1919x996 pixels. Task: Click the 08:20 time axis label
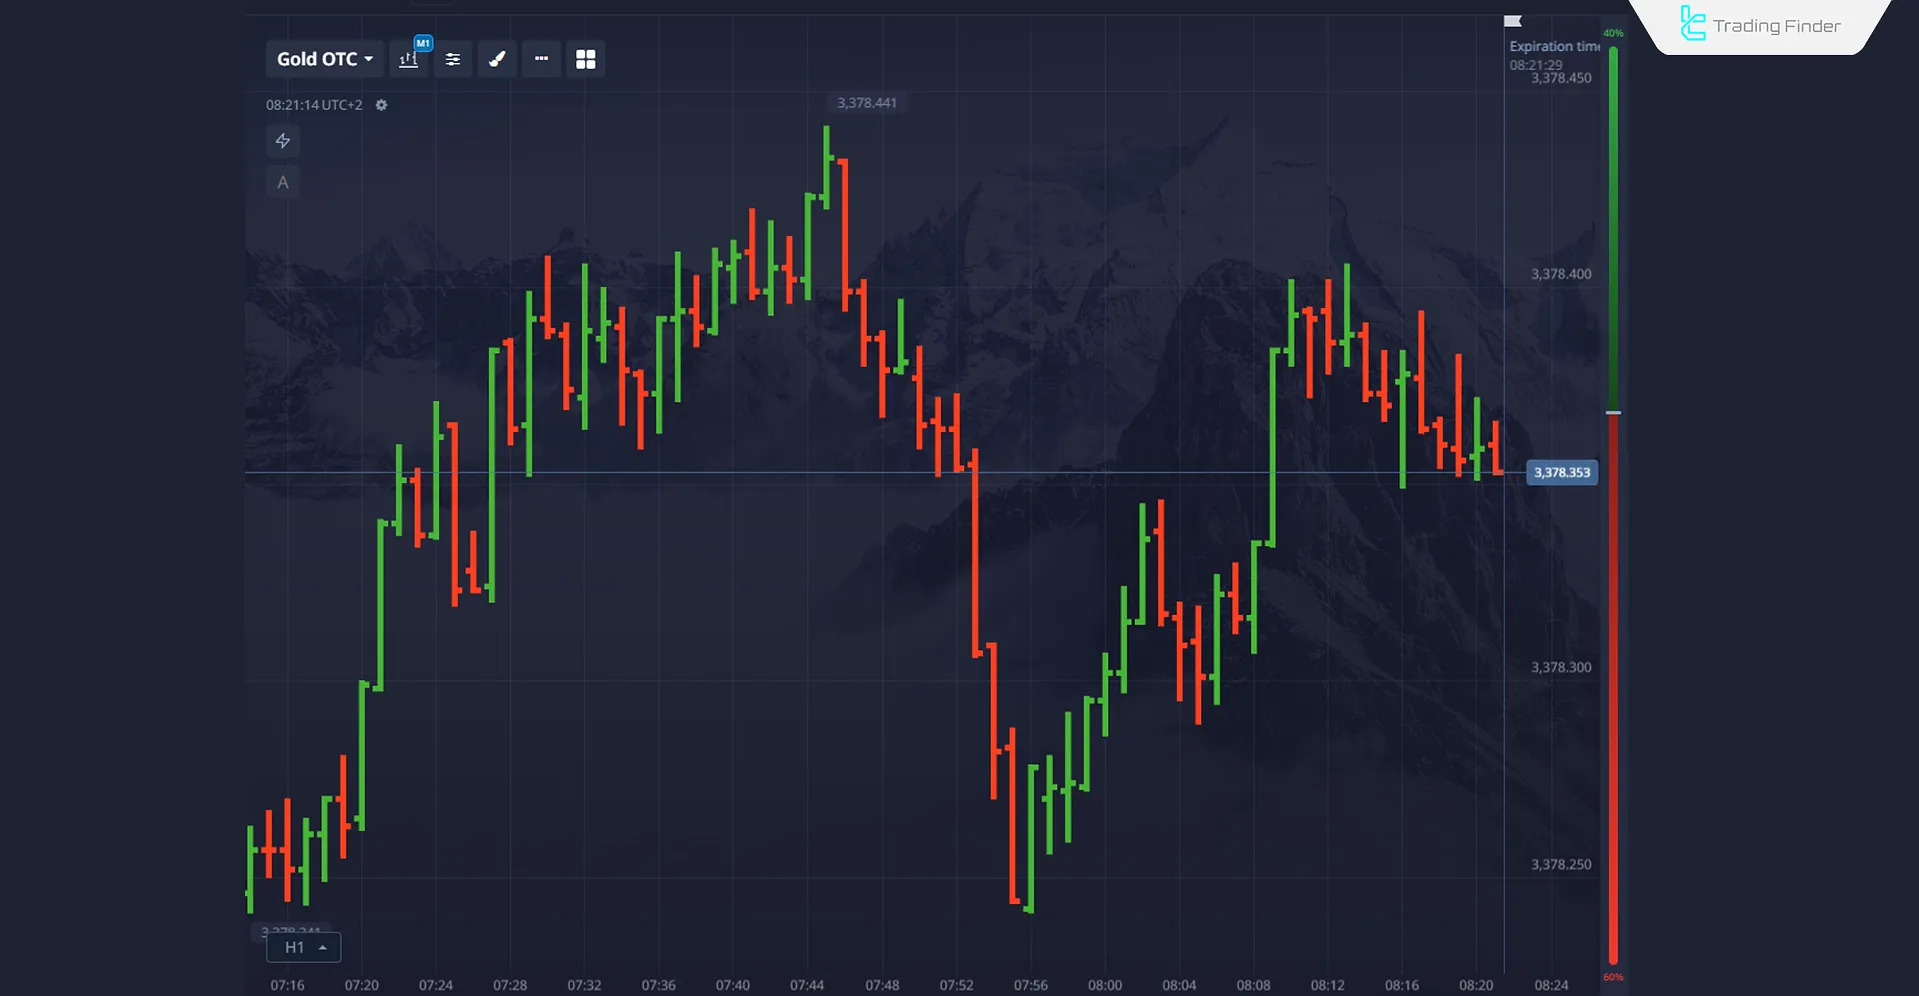tap(1476, 985)
